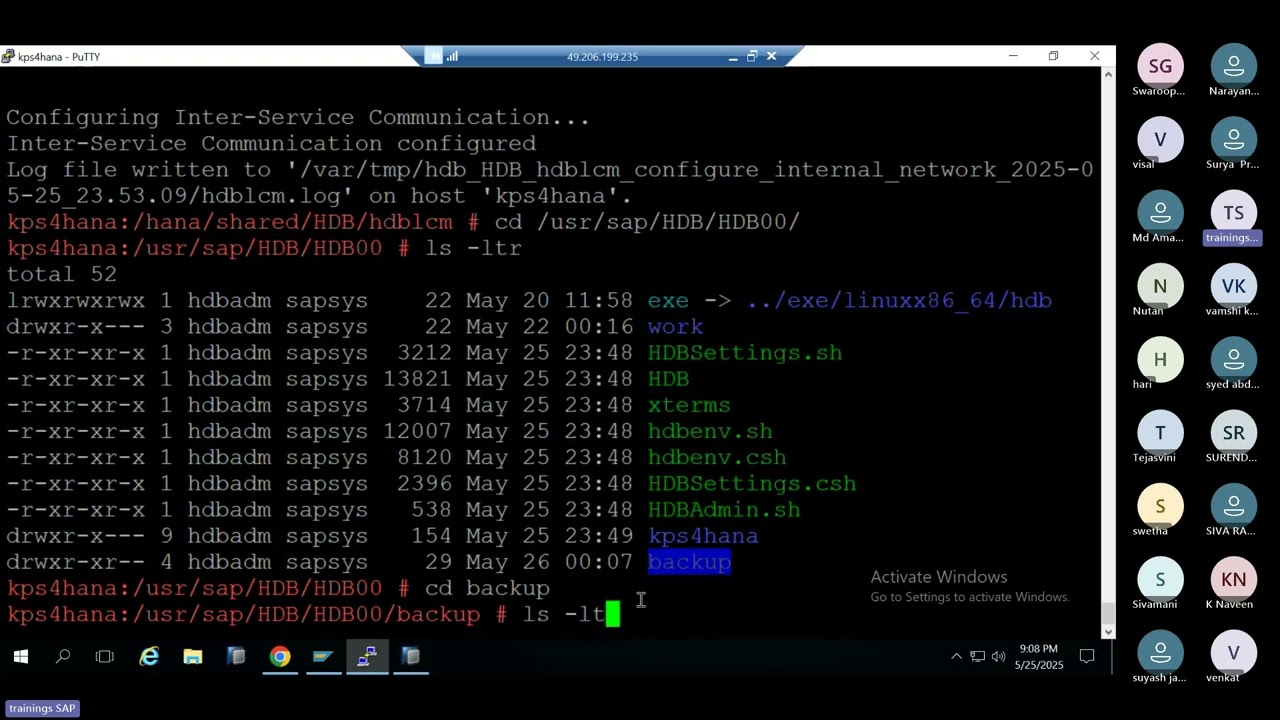1280x720 pixels.
Task: Click the 'kps4hana' directory entry in listing
Action: pos(703,536)
